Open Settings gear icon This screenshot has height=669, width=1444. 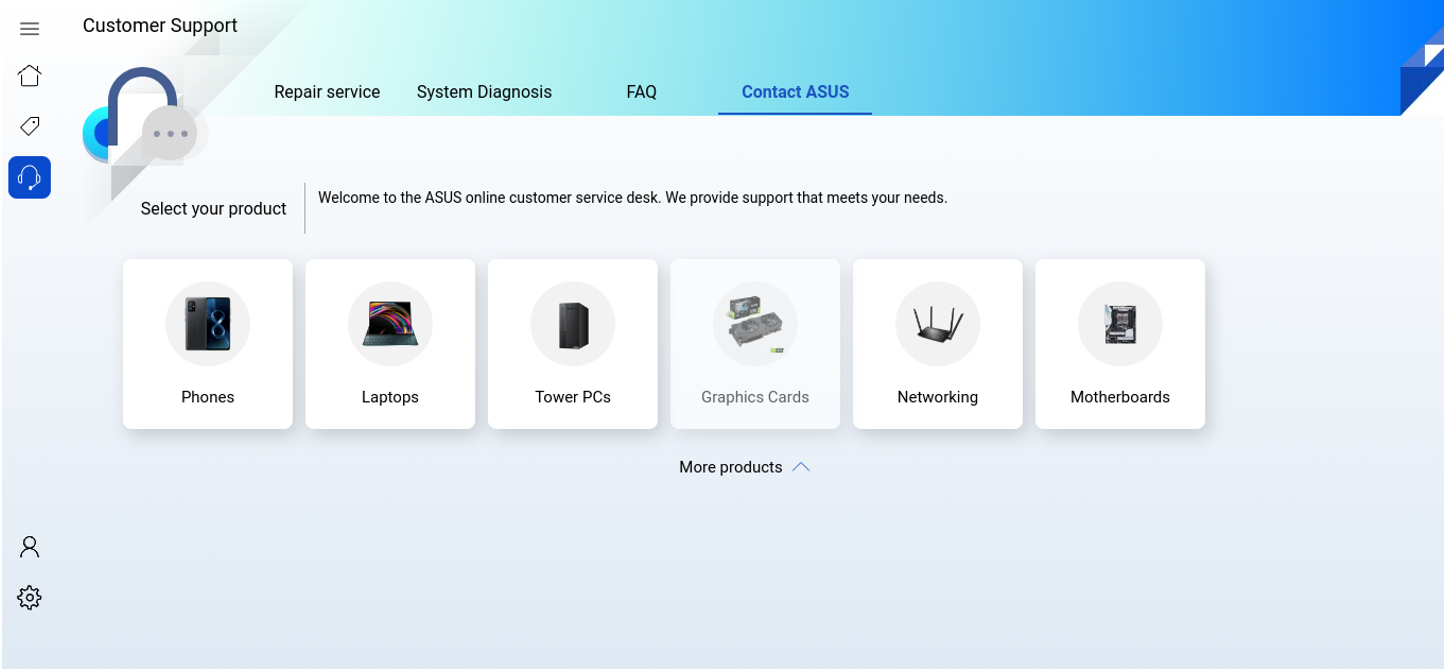29,598
